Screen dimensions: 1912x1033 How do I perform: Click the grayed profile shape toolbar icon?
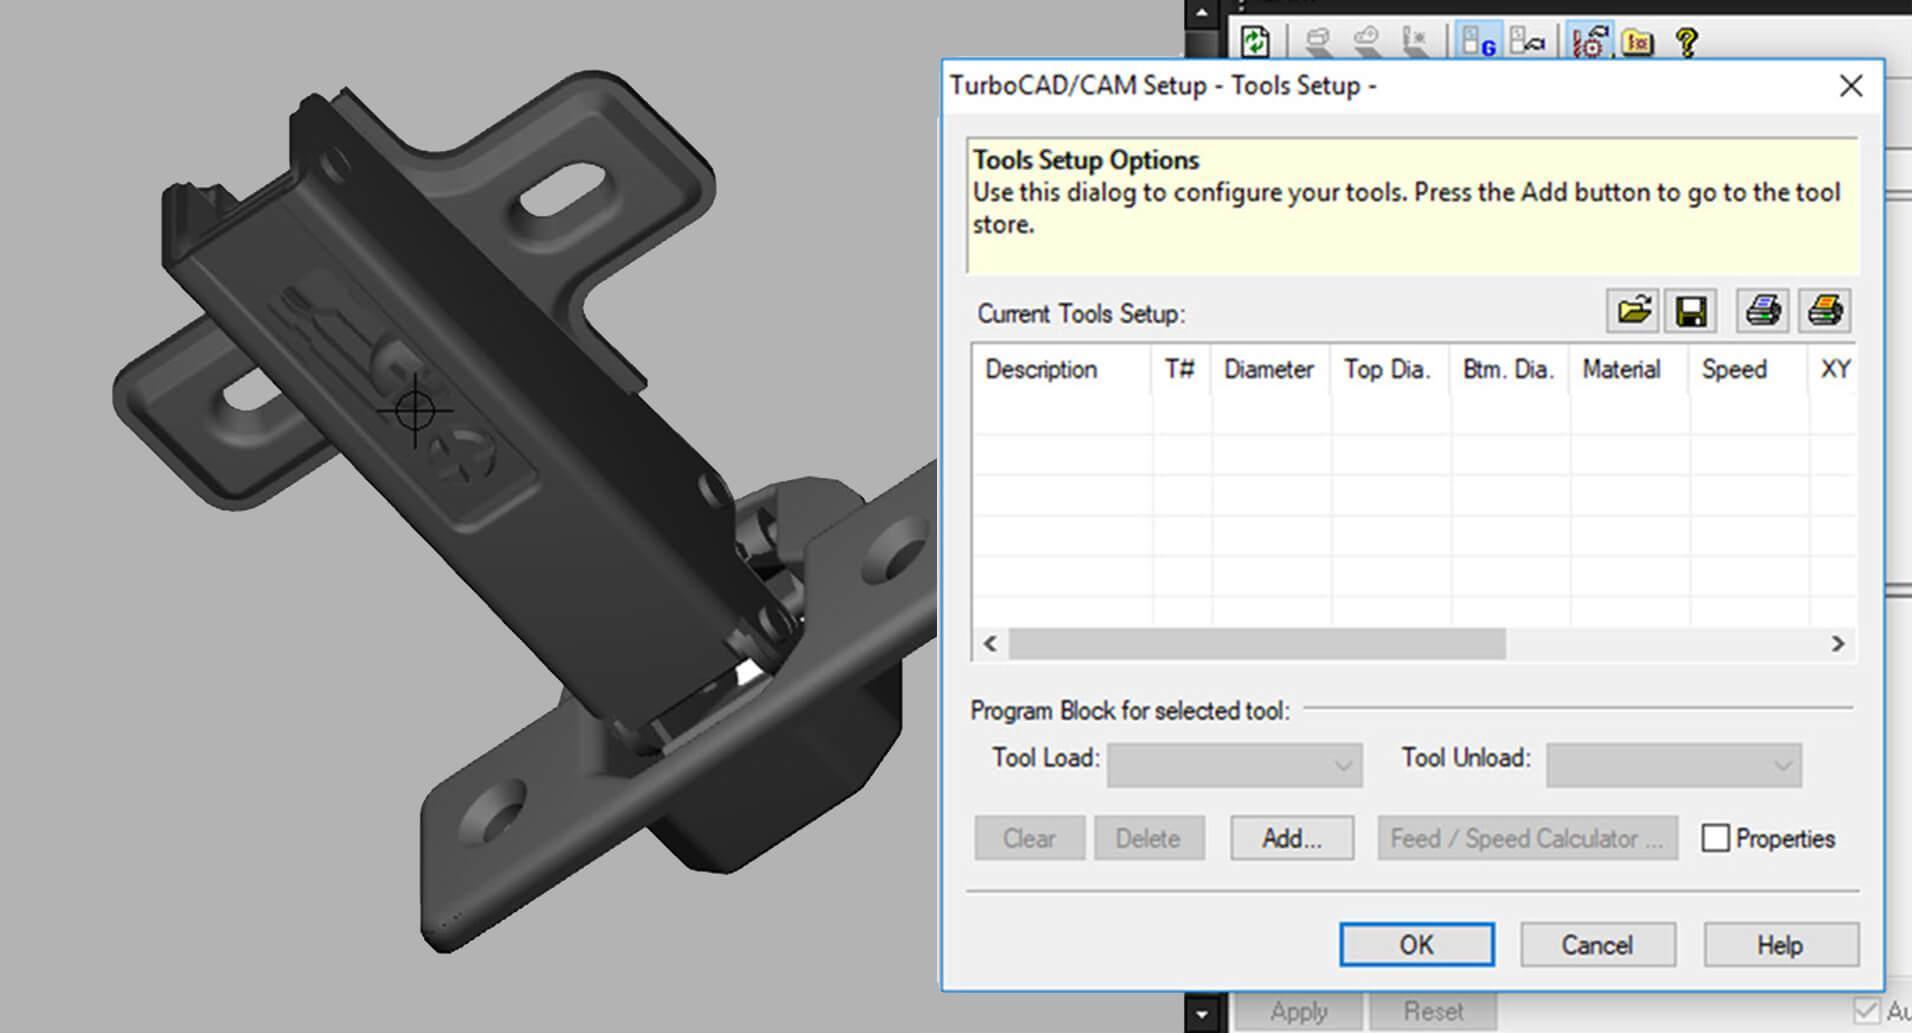point(1366,41)
